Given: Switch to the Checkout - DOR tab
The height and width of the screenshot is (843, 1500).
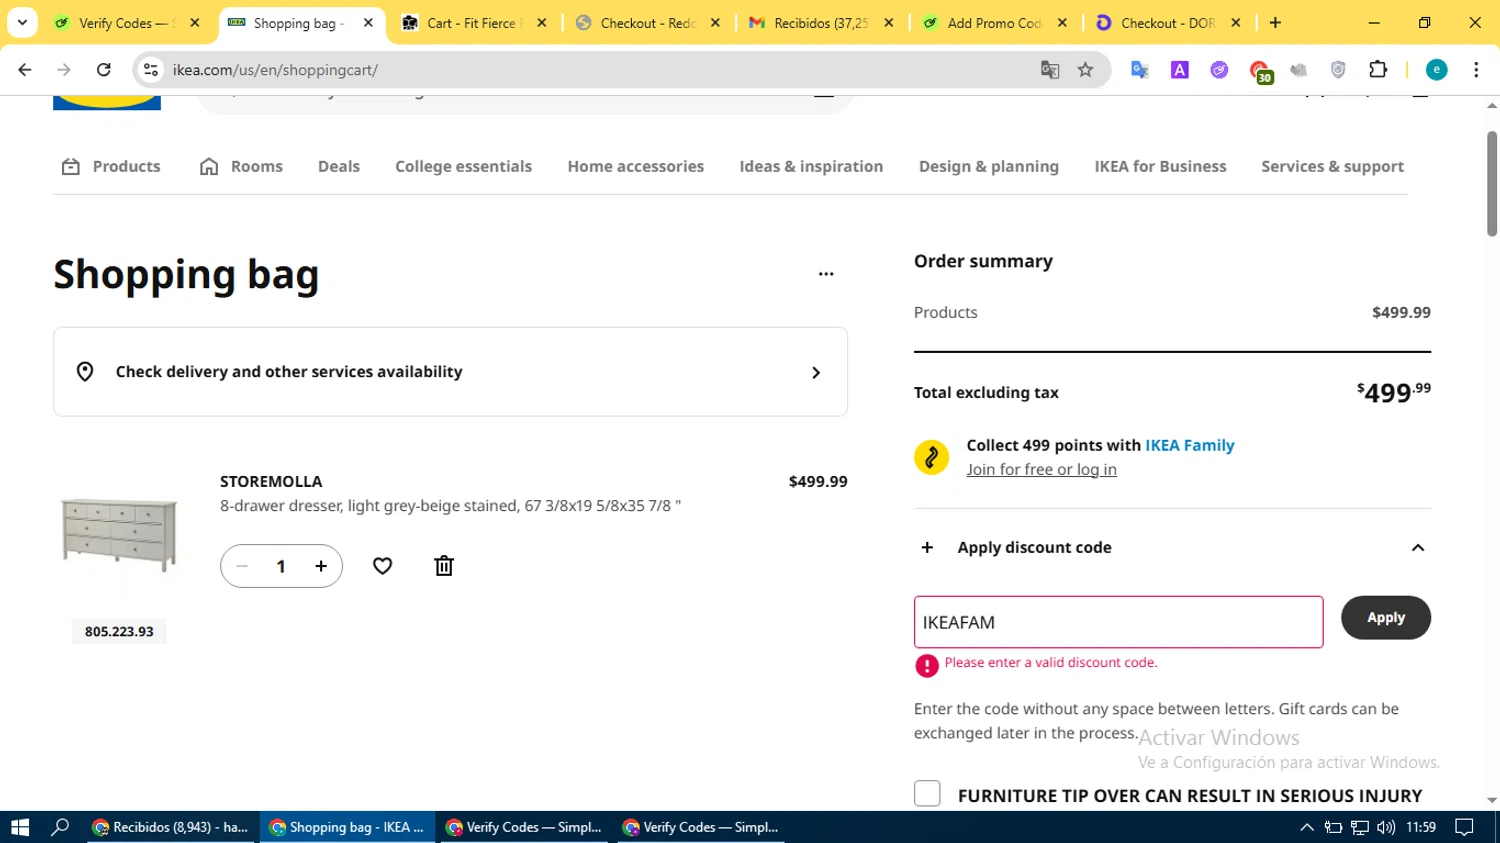Looking at the screenshot, I should tap(1168, 22).
